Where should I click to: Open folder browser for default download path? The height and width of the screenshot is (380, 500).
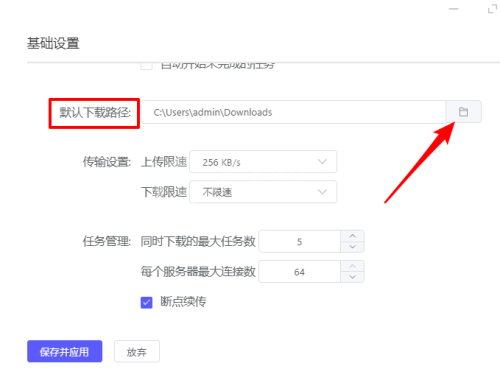pos(463,112)
